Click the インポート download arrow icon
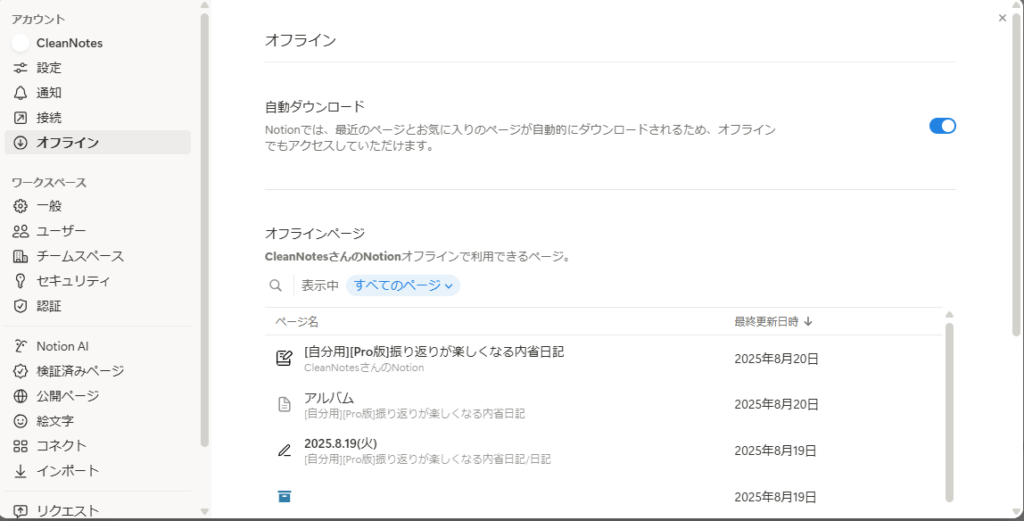Image resolution: width=1024 pixels, height=521 pixels. (x=20, y=471)
